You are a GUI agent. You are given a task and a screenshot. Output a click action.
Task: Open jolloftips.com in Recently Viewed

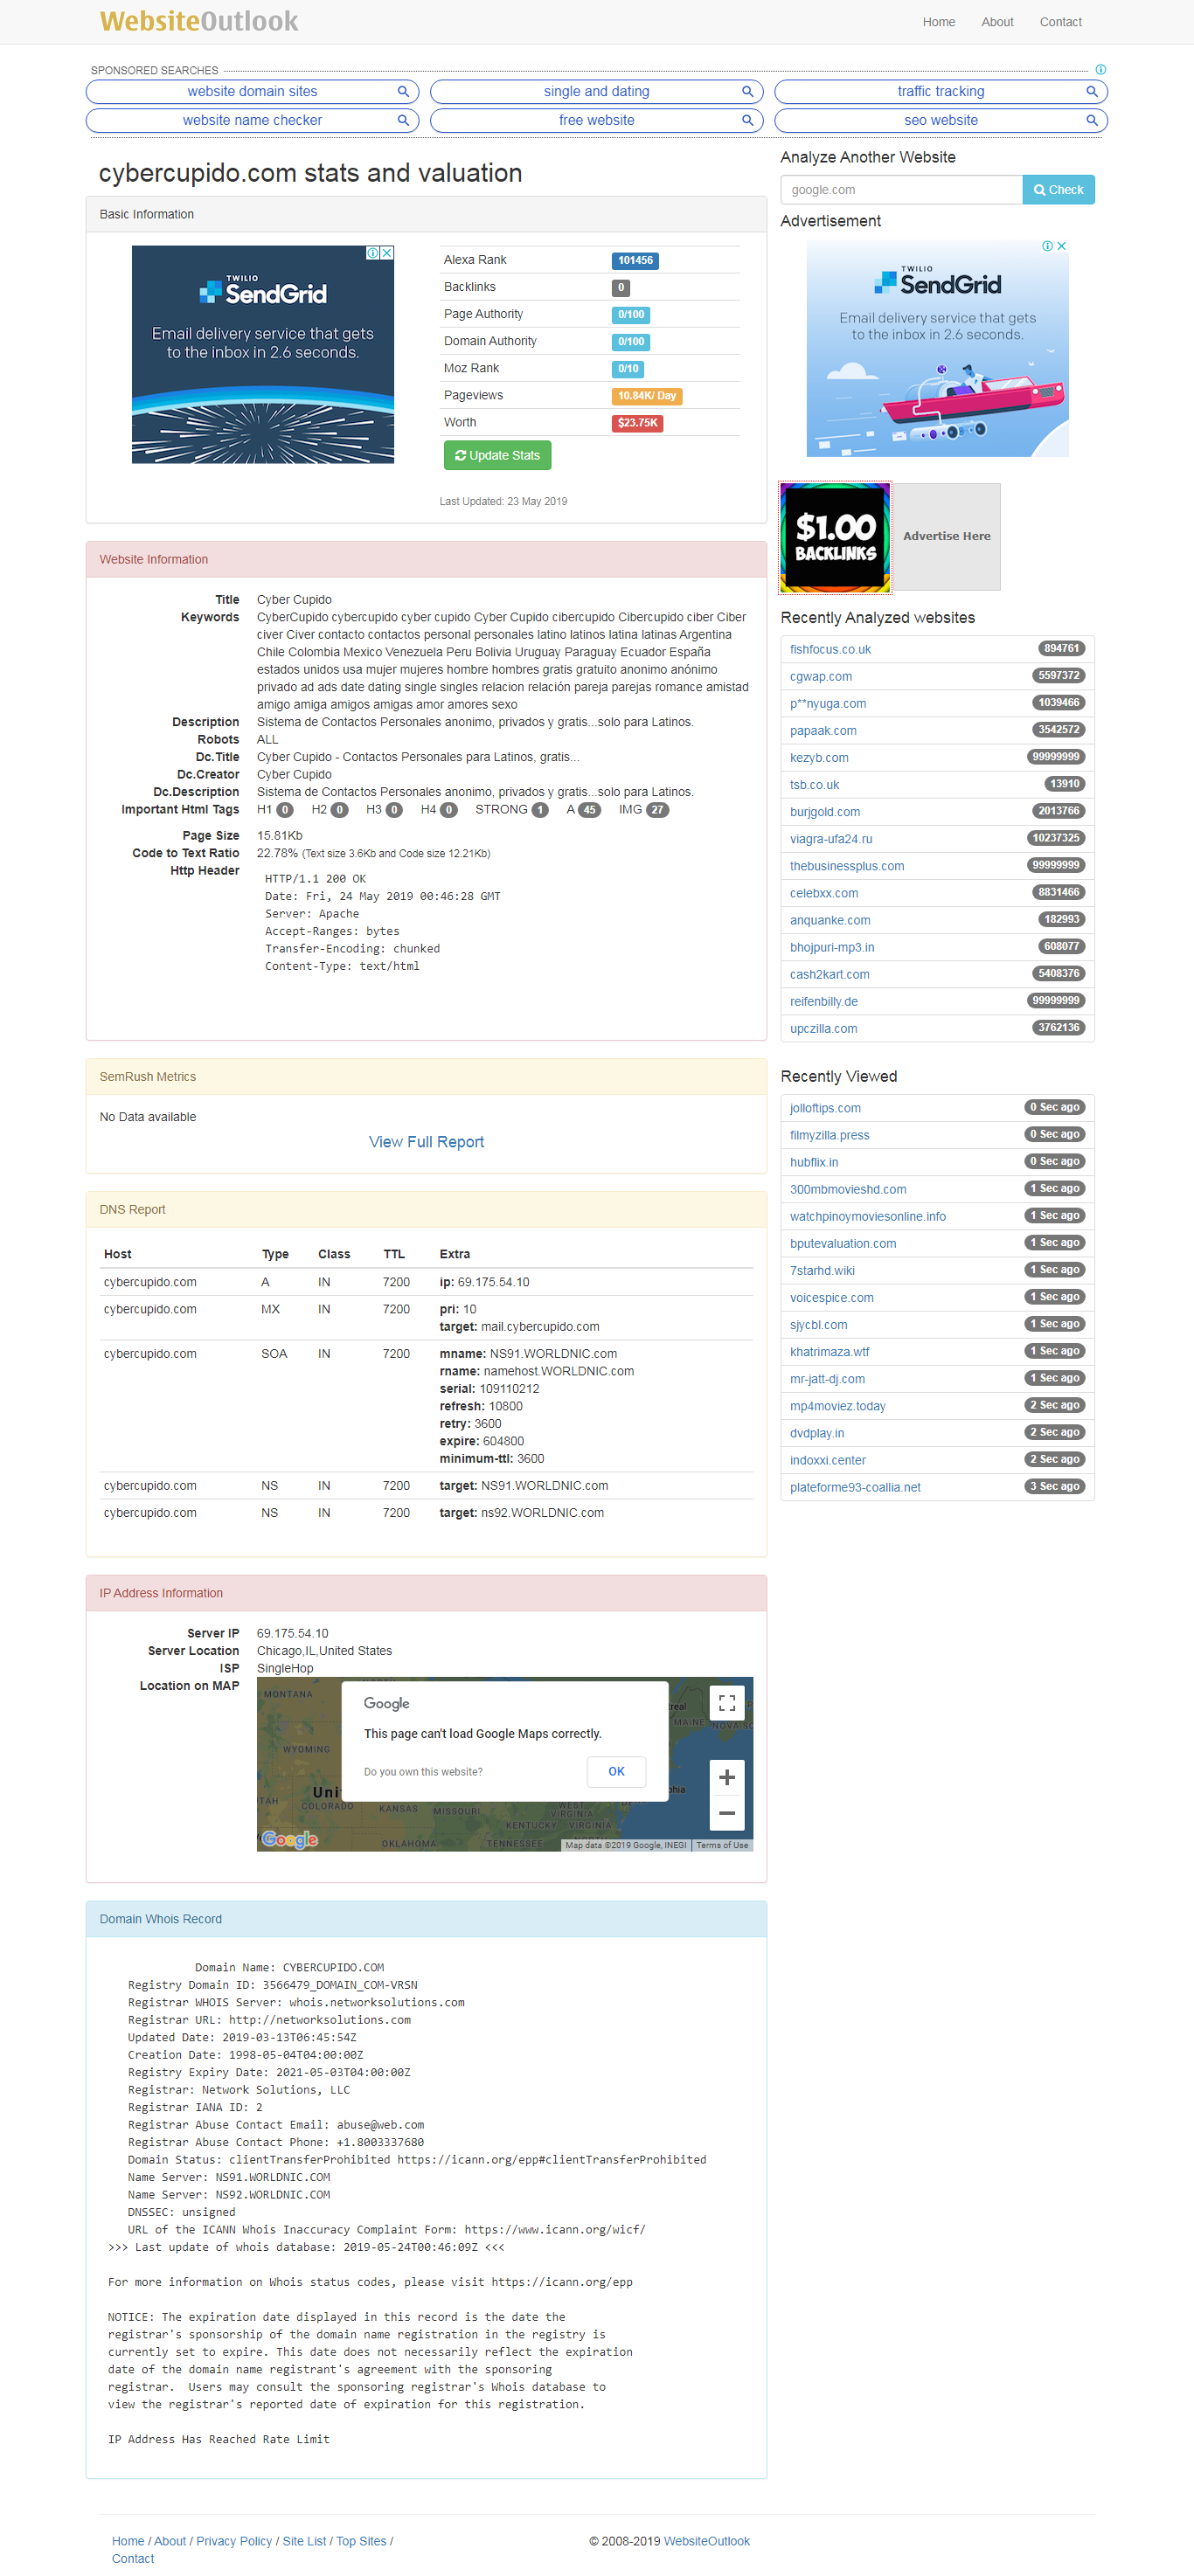coord(825,1108)
